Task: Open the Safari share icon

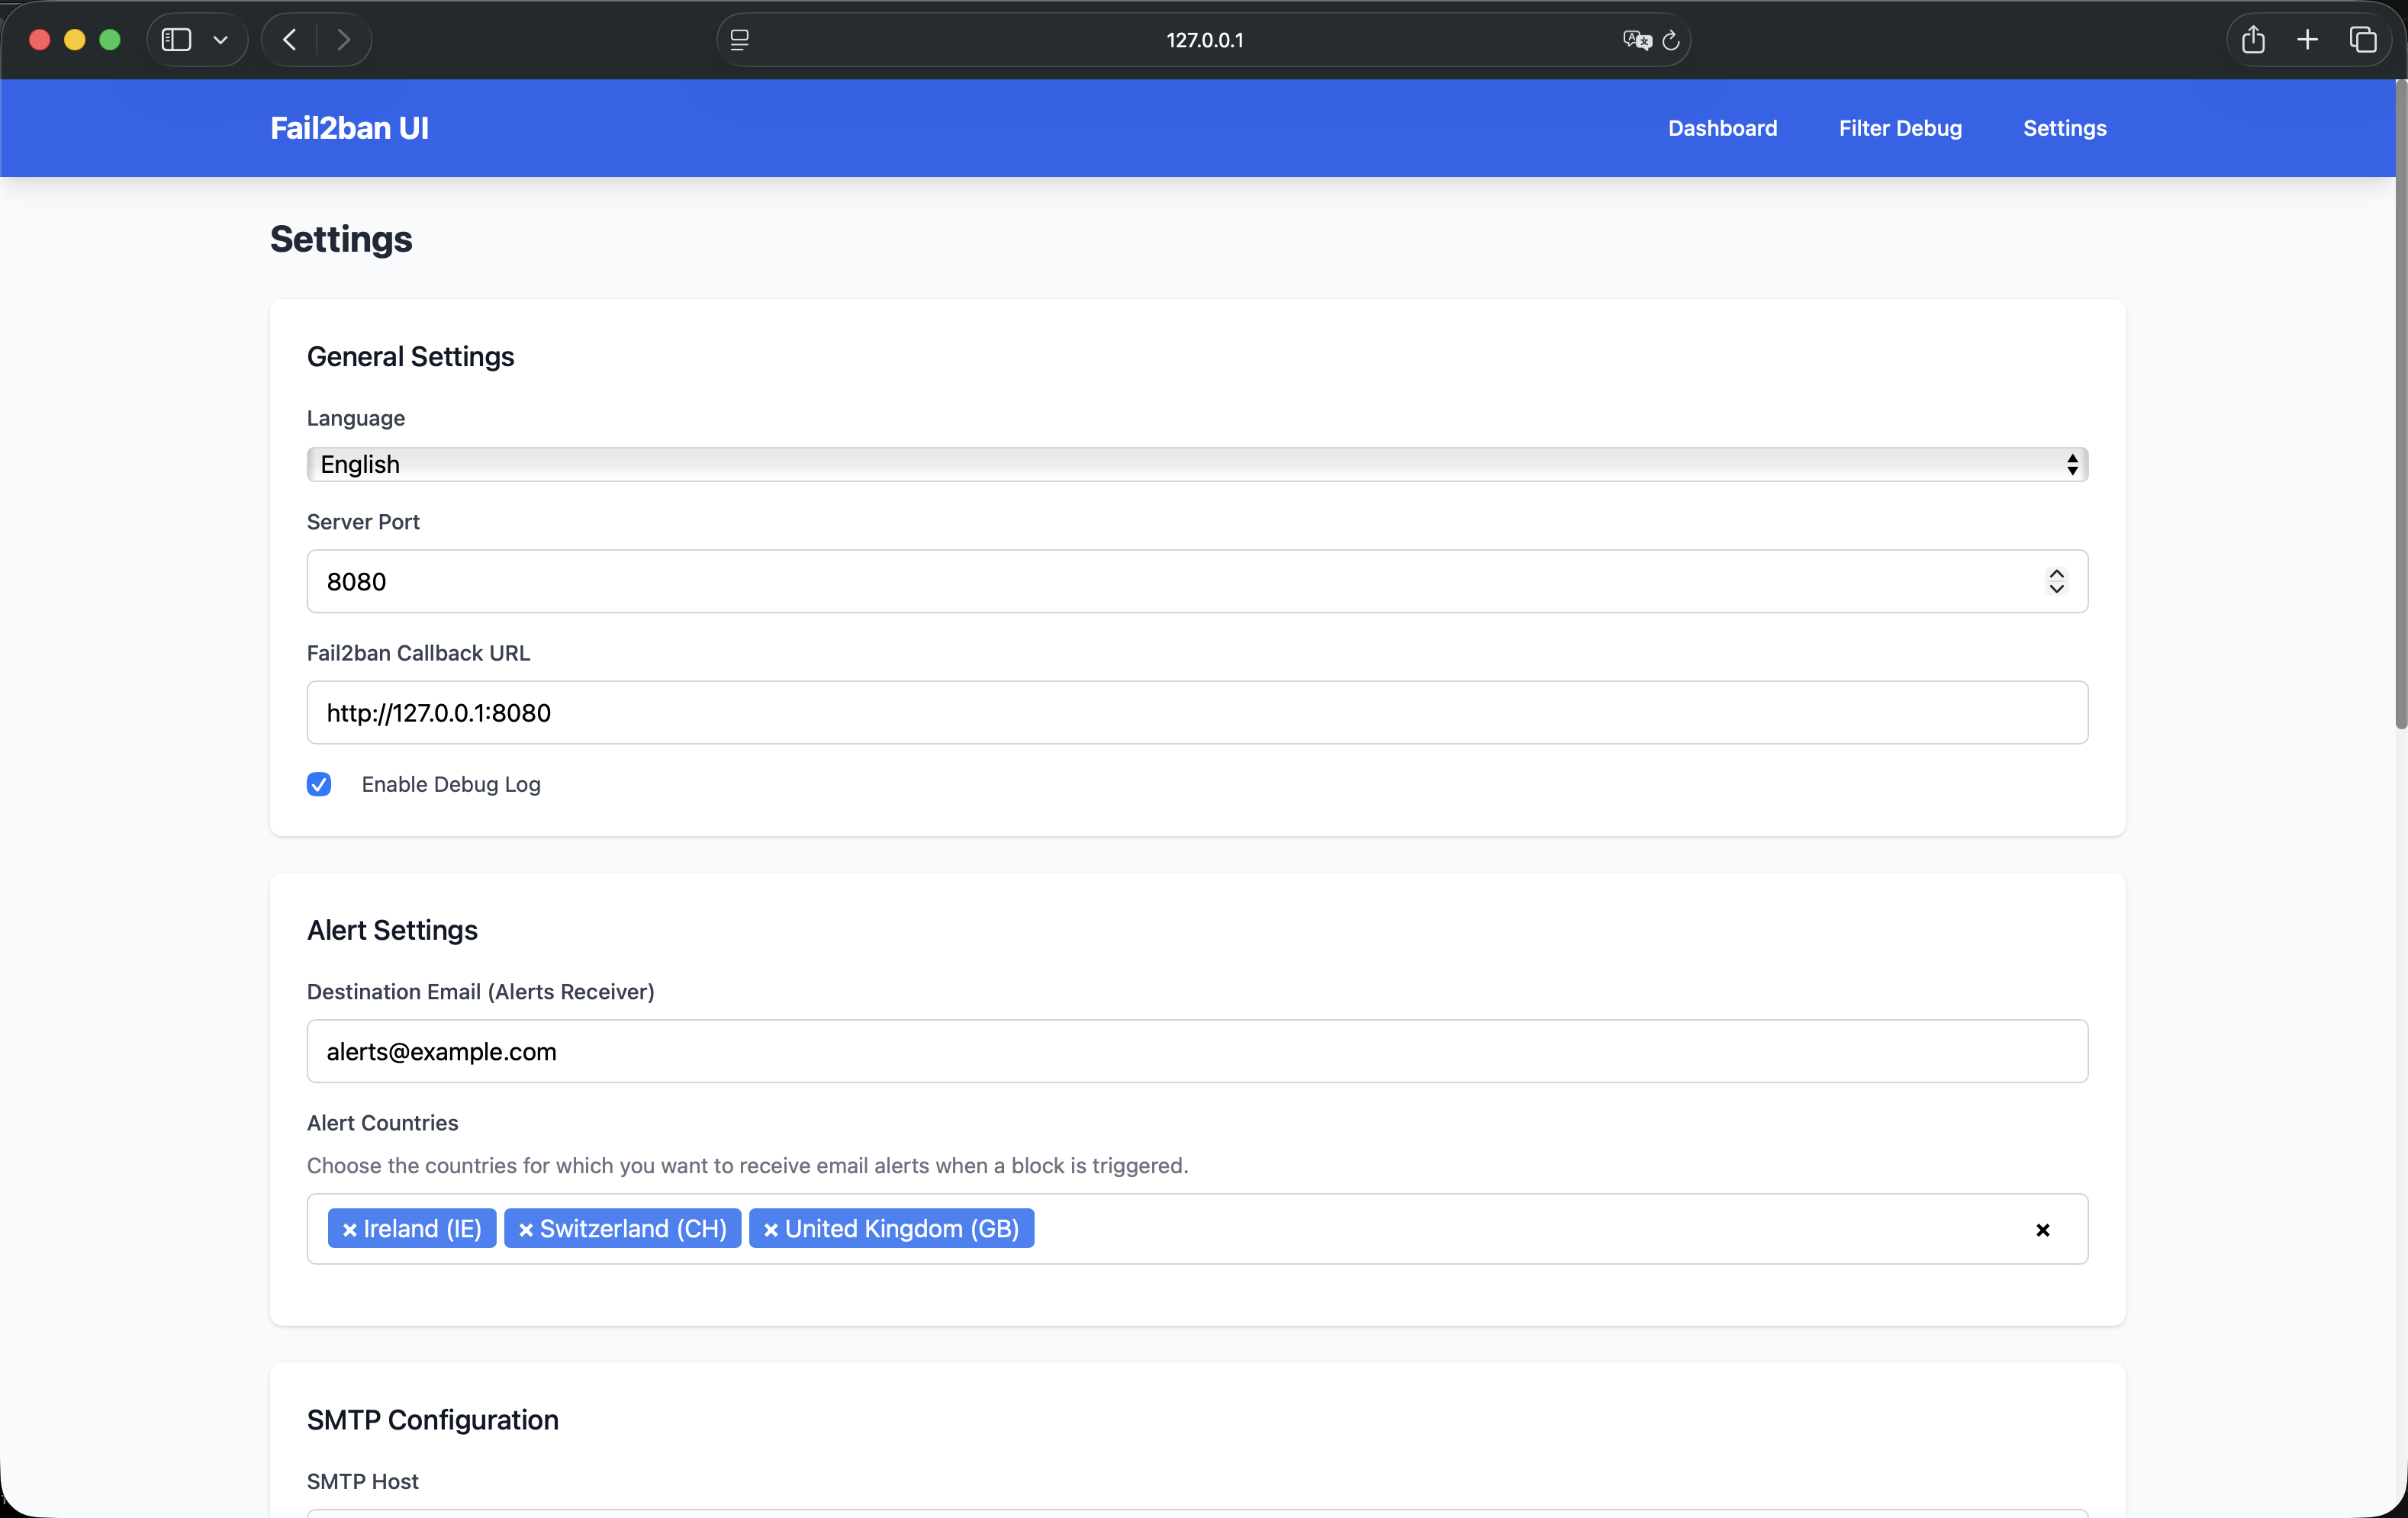Action: tap(2253, 40)
